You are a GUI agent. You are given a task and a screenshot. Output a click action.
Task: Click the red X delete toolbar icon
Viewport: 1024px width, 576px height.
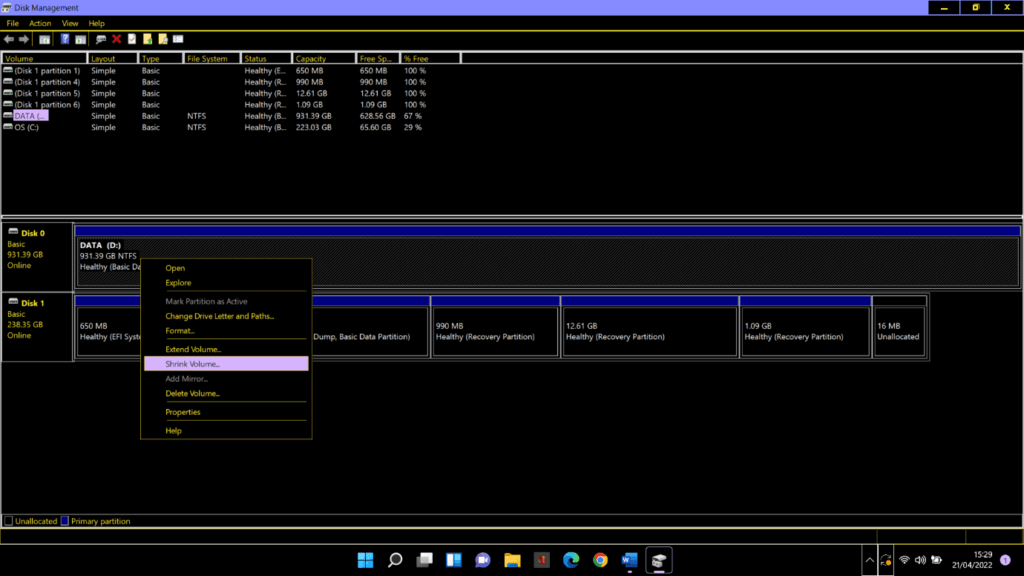(116, 39)
